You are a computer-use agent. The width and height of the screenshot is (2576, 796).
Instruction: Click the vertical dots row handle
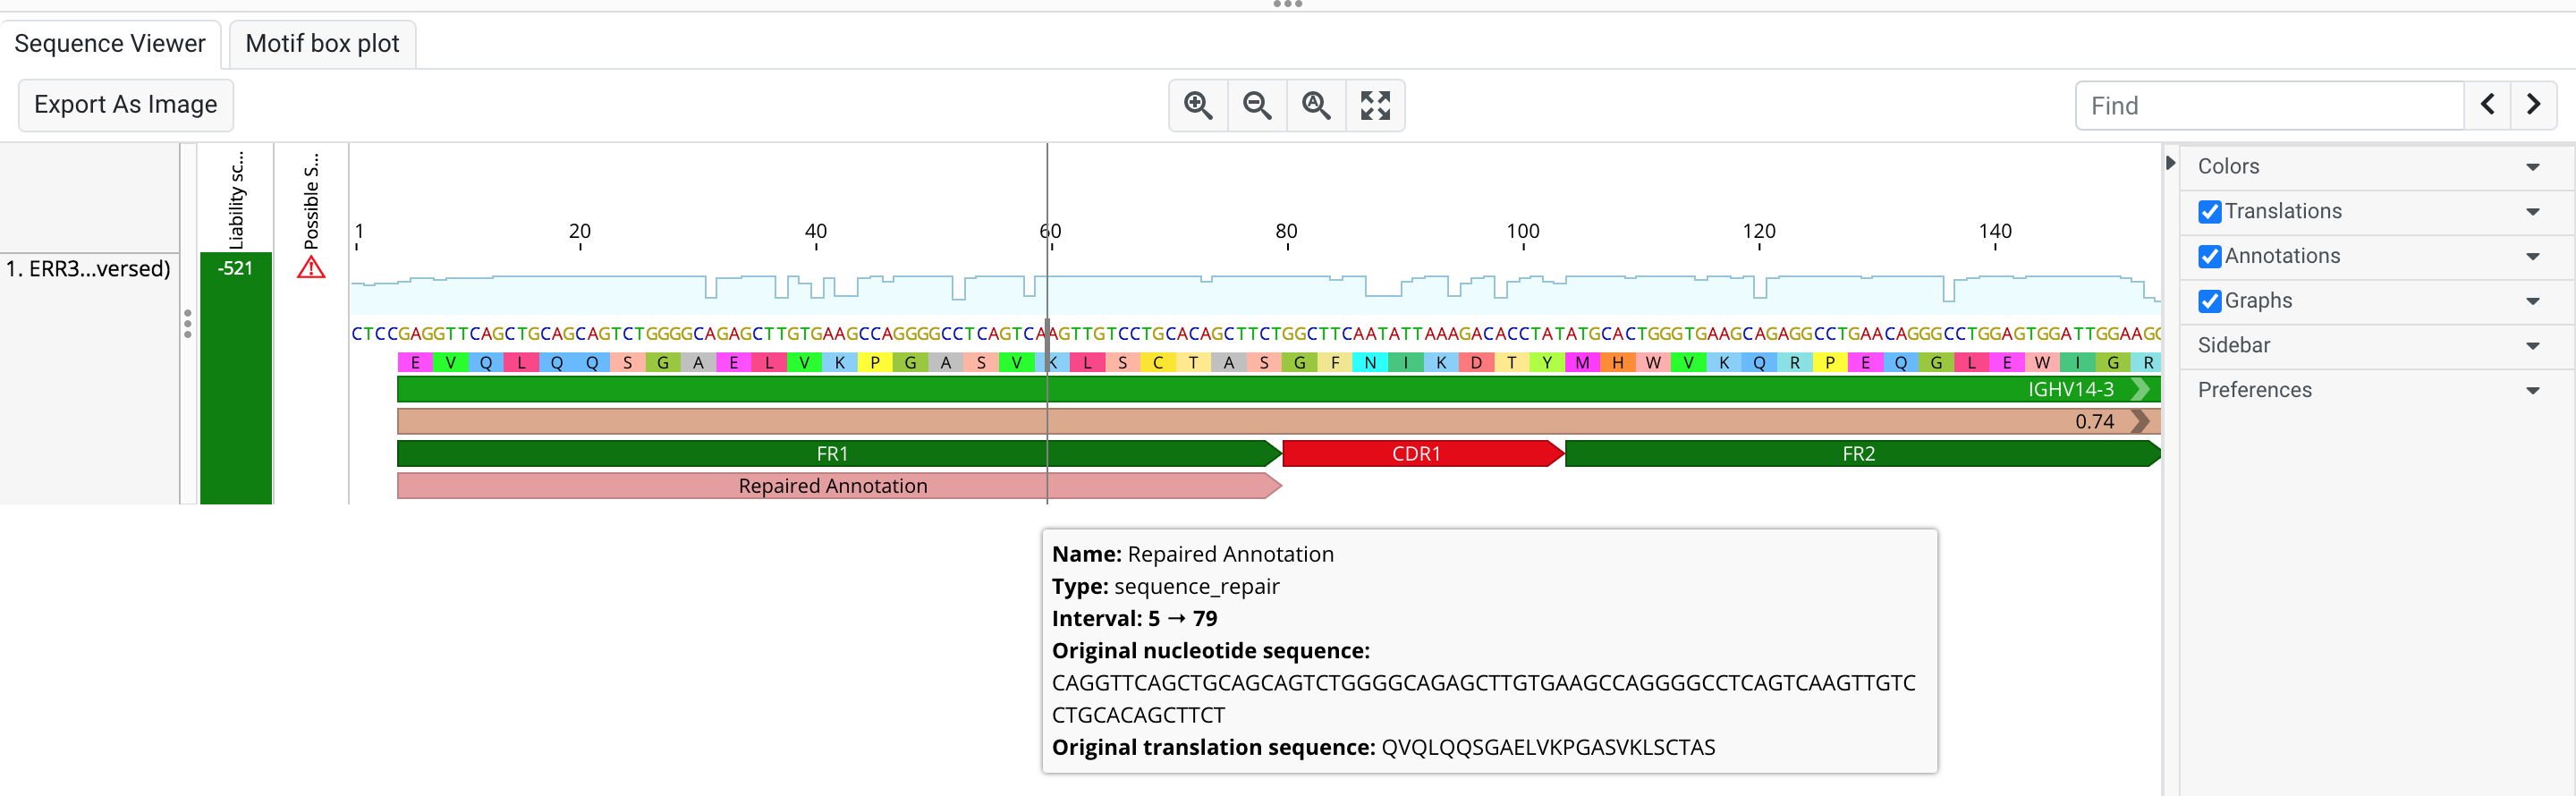(188, 323)
